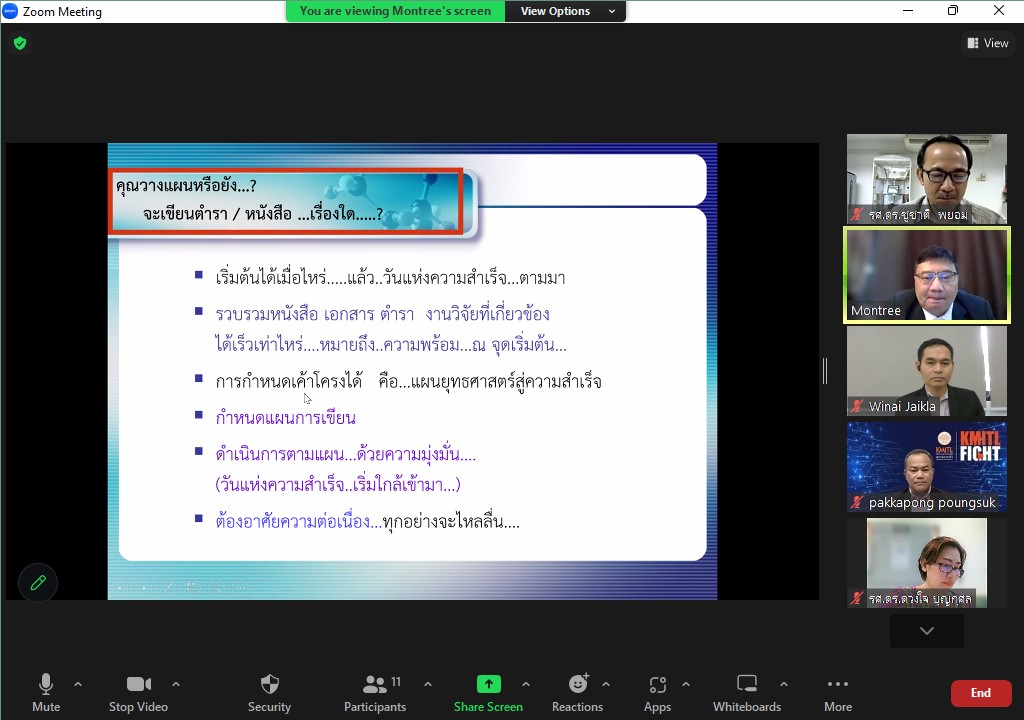Mute the microphone
The image size is (1024, 720).
[46, 693]
